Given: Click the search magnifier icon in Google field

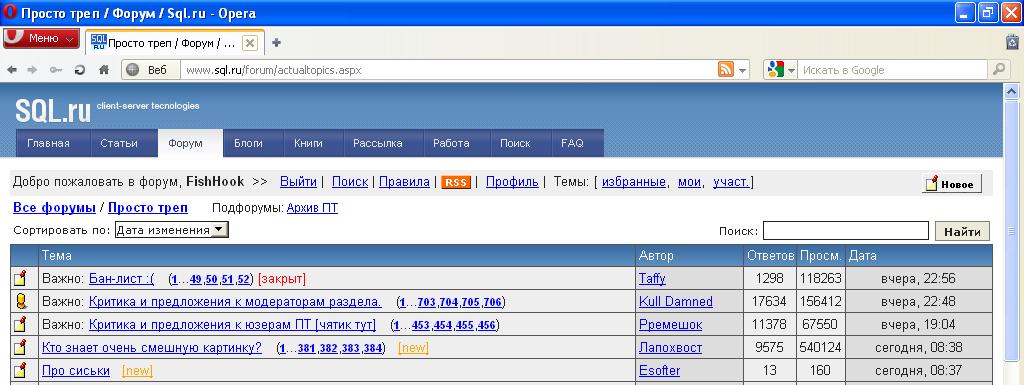Looking at the screenshot, I should coord(998,70).
